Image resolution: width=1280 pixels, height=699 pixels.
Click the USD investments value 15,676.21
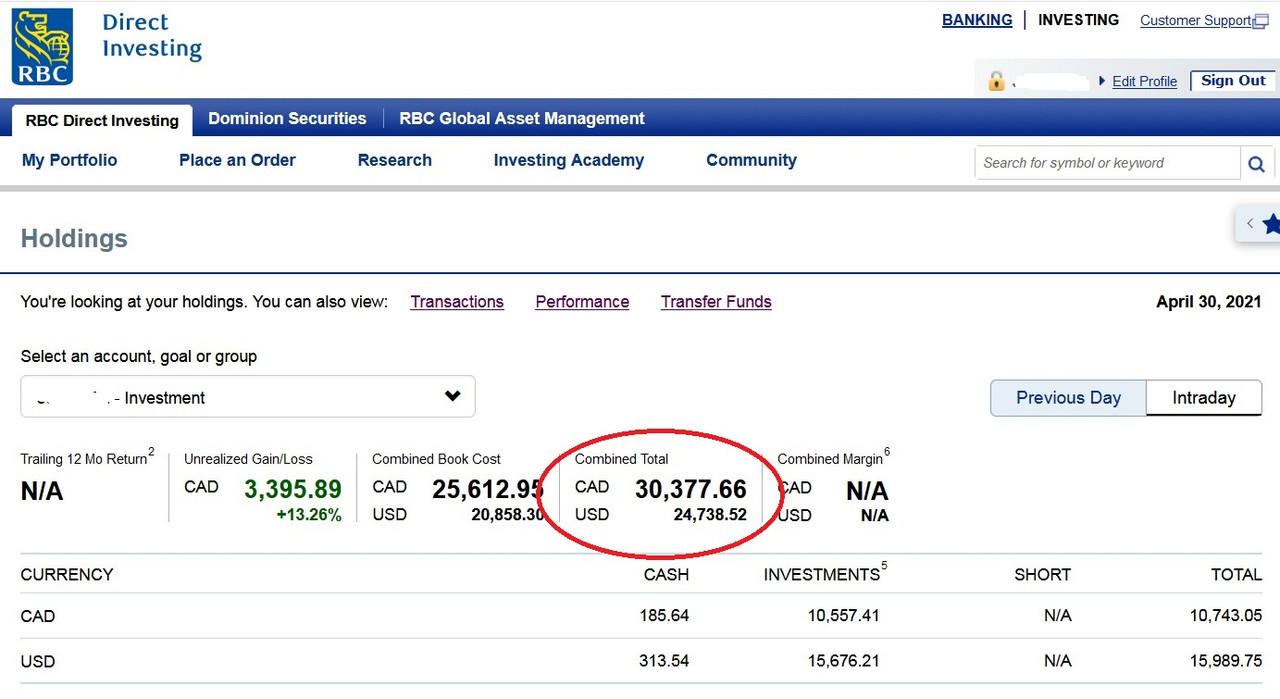point(844,661)
